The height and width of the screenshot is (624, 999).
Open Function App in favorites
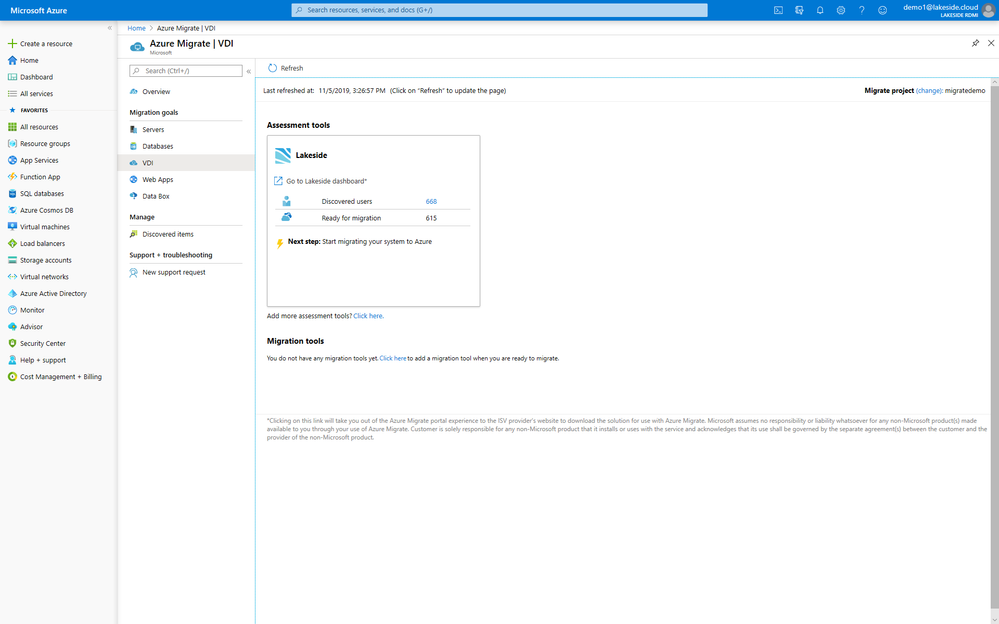(40, 177)
